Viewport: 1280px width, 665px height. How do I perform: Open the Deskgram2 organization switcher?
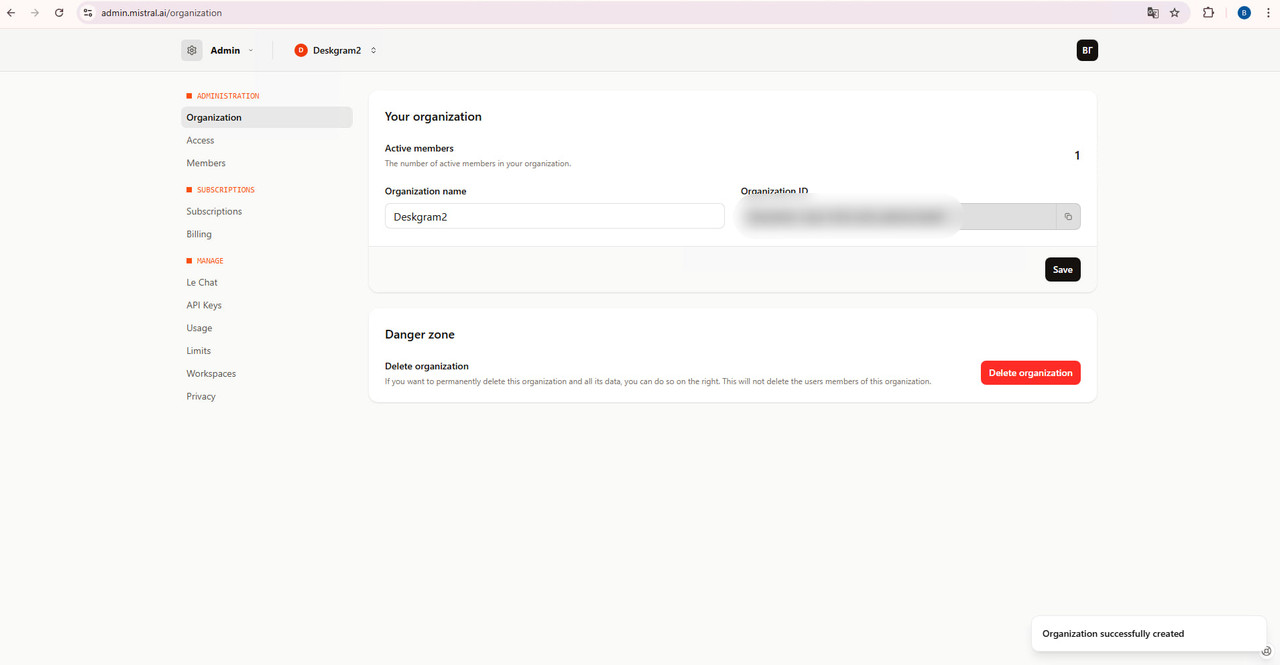(x=336, y=50)
